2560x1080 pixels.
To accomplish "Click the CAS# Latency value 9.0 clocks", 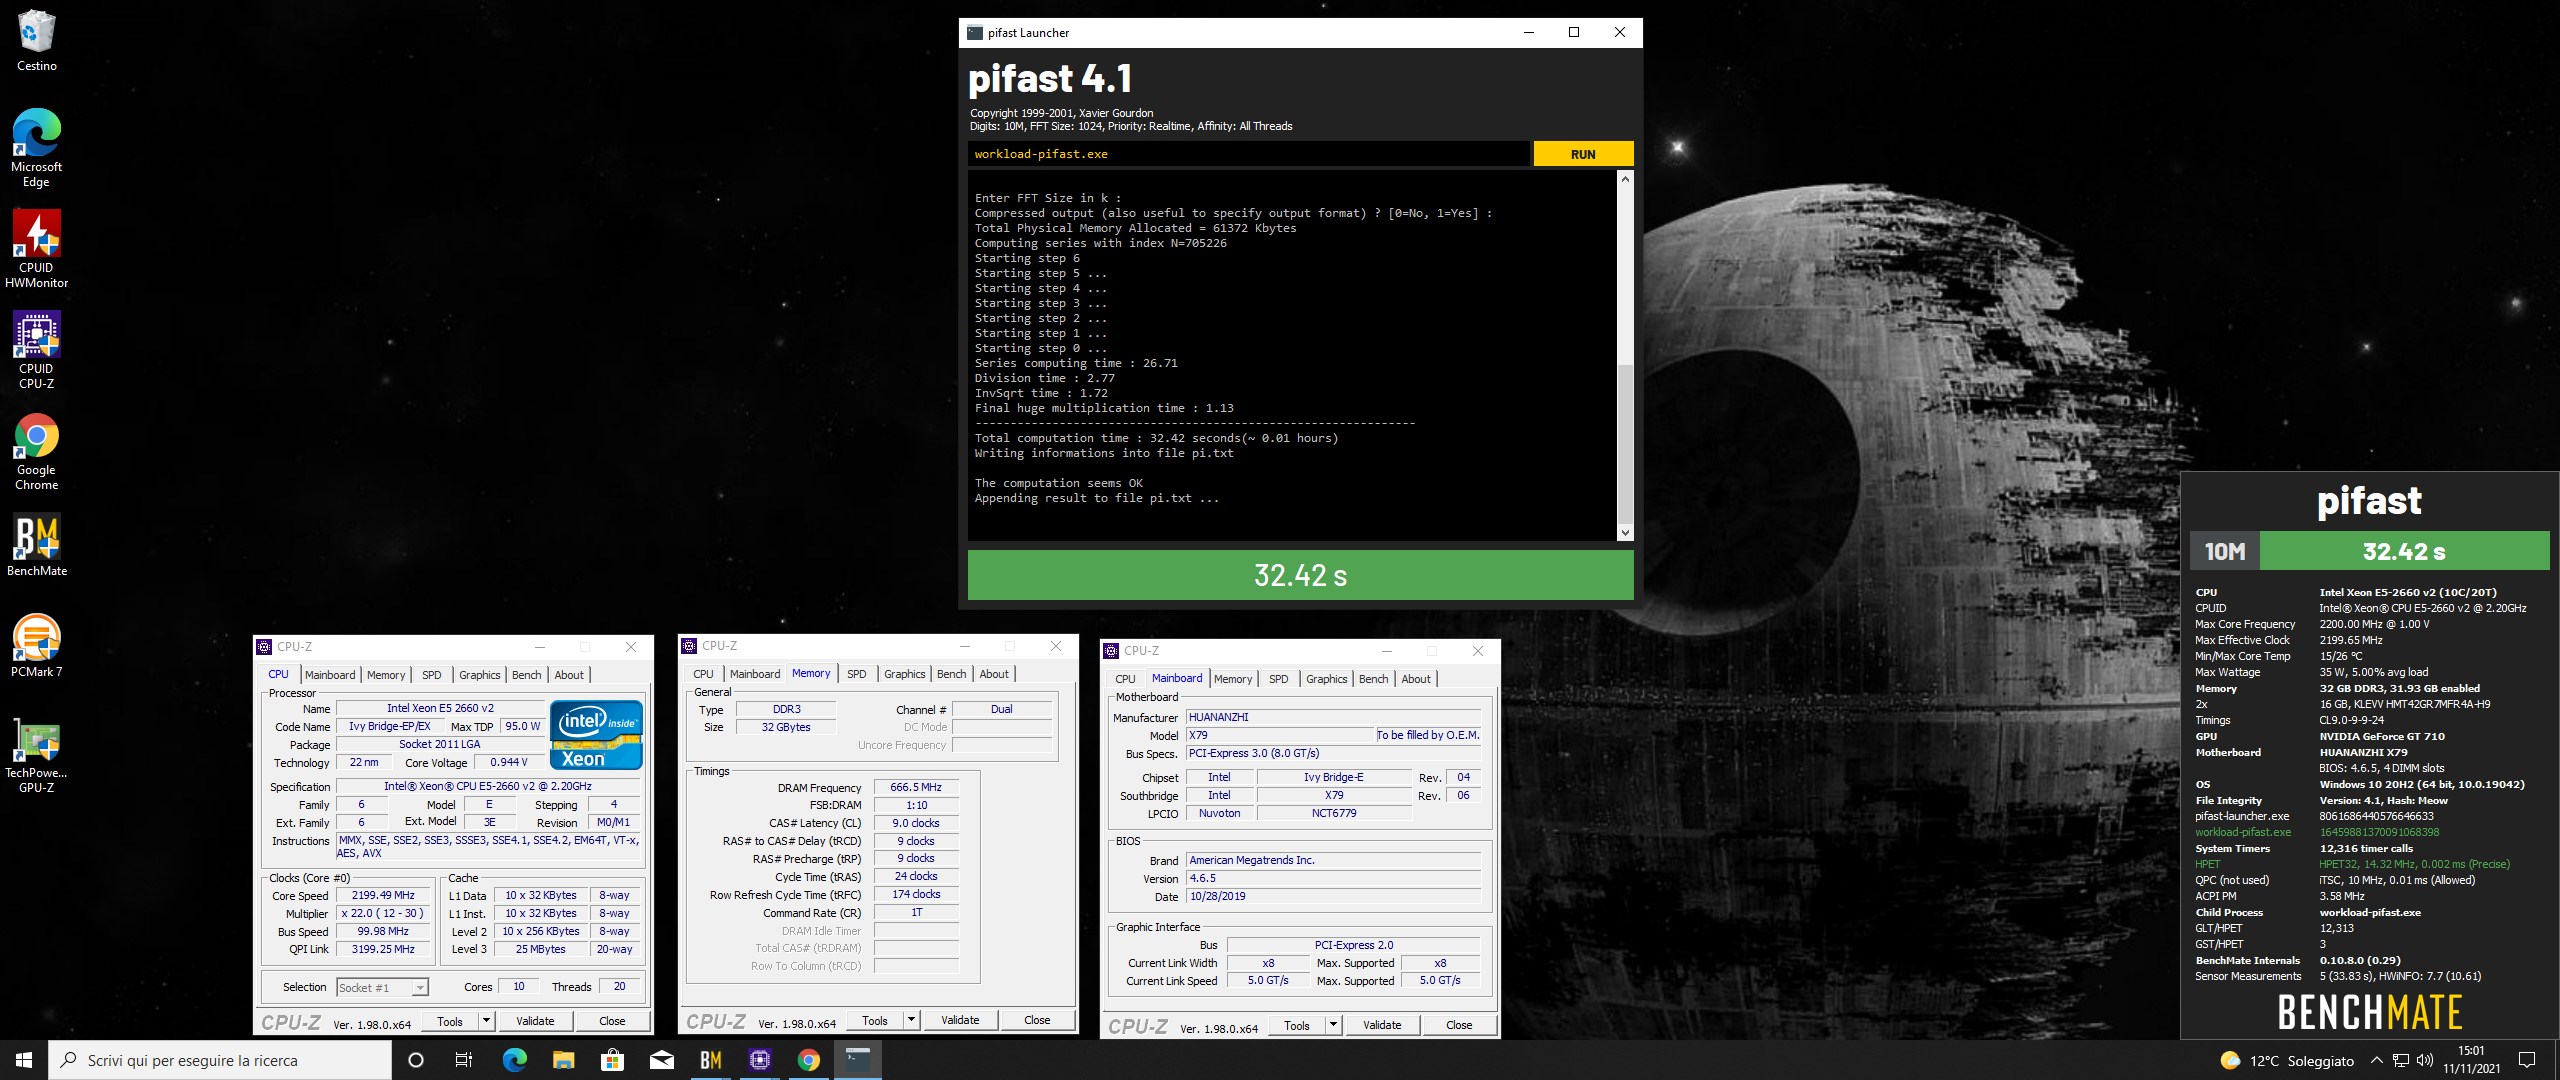I will tap(916, 823).
